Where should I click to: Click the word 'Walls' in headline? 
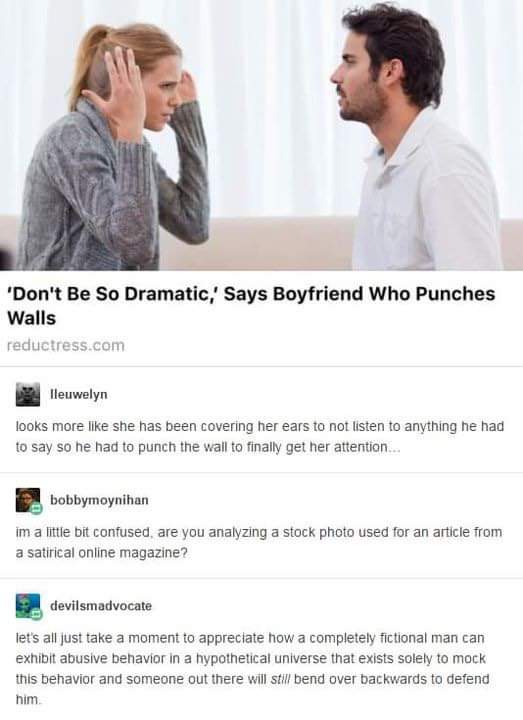point(31,318)
